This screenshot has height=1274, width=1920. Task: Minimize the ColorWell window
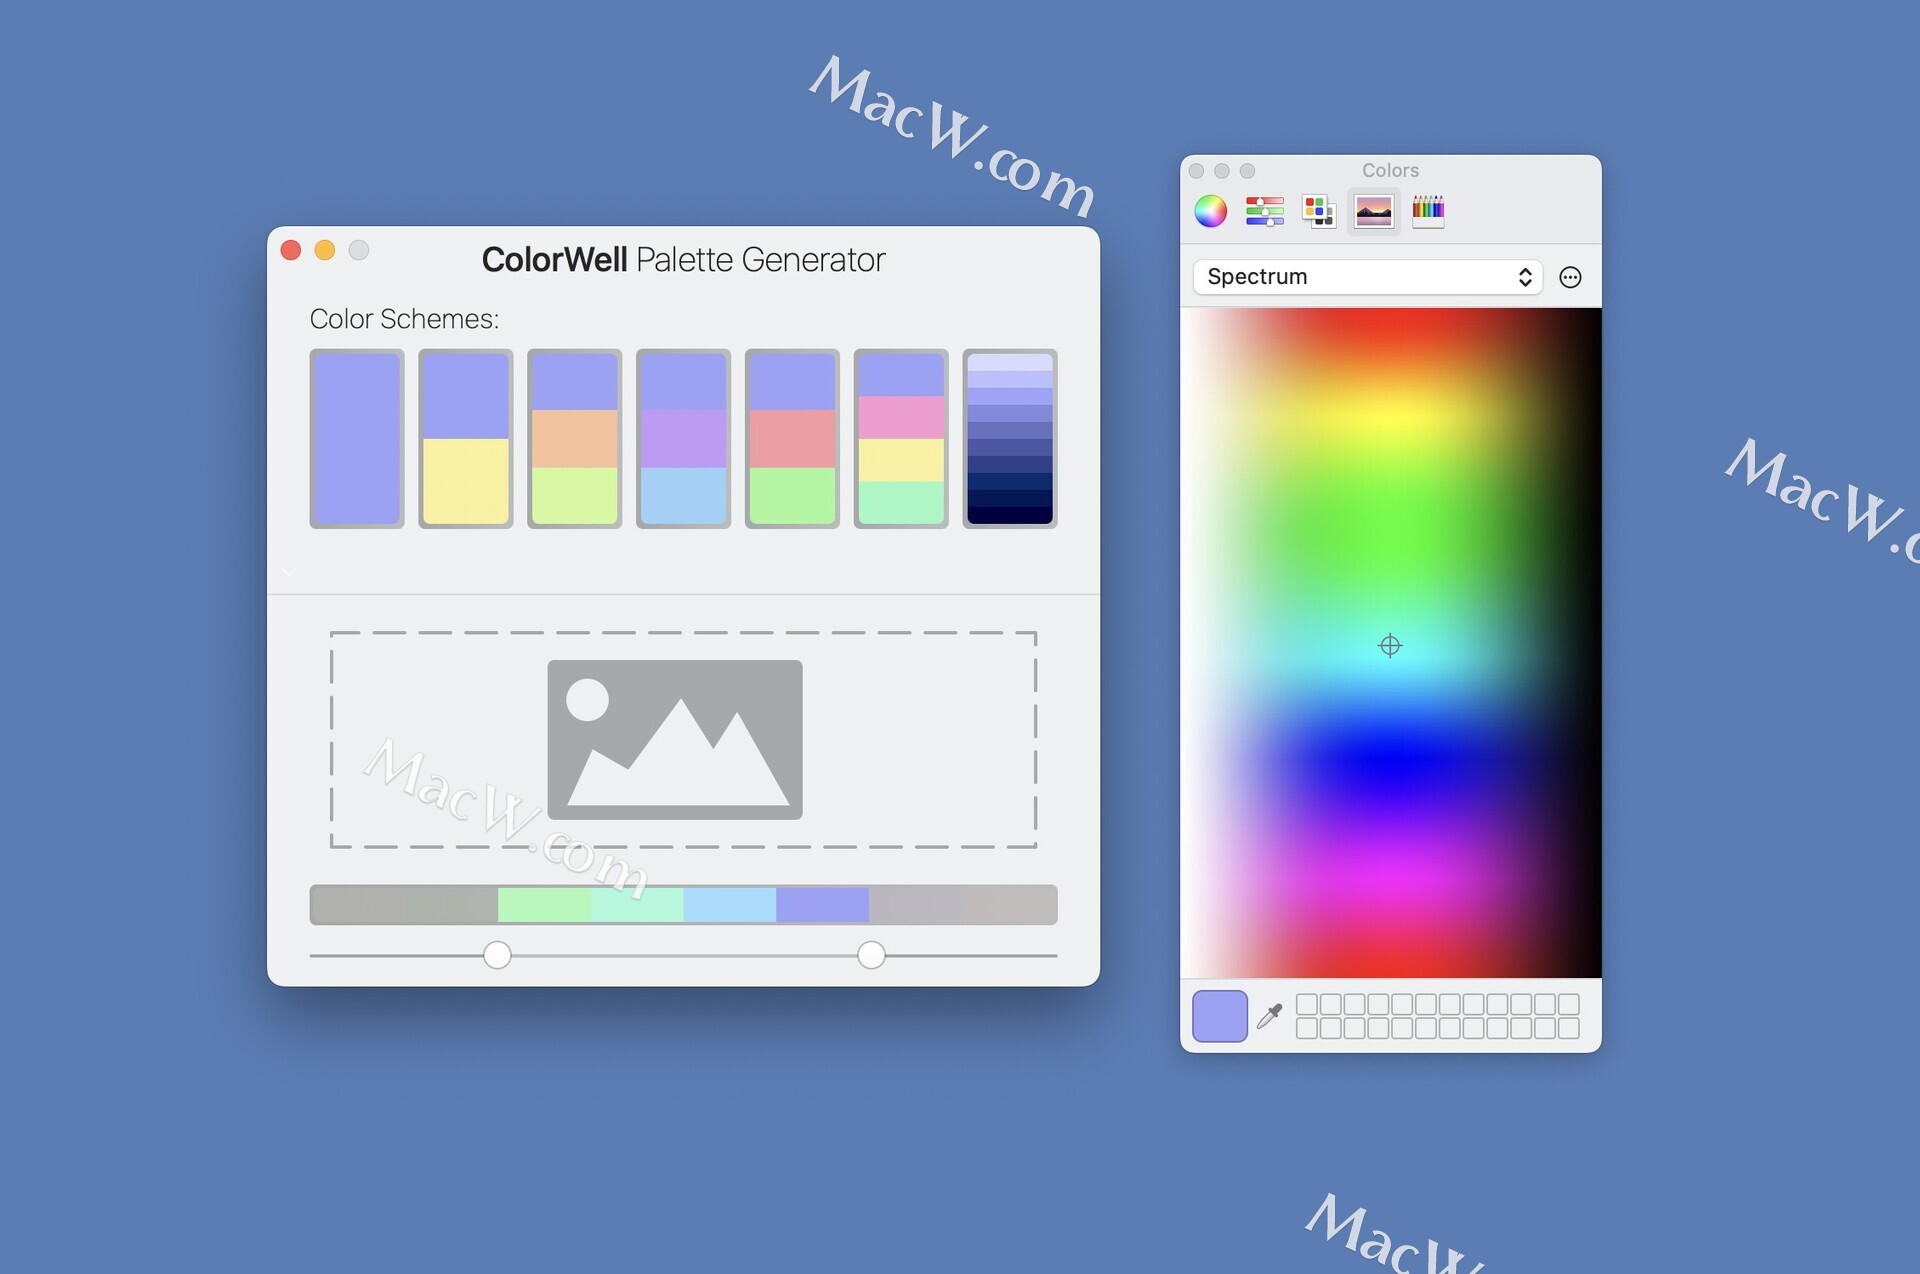(x=325, y=250)
